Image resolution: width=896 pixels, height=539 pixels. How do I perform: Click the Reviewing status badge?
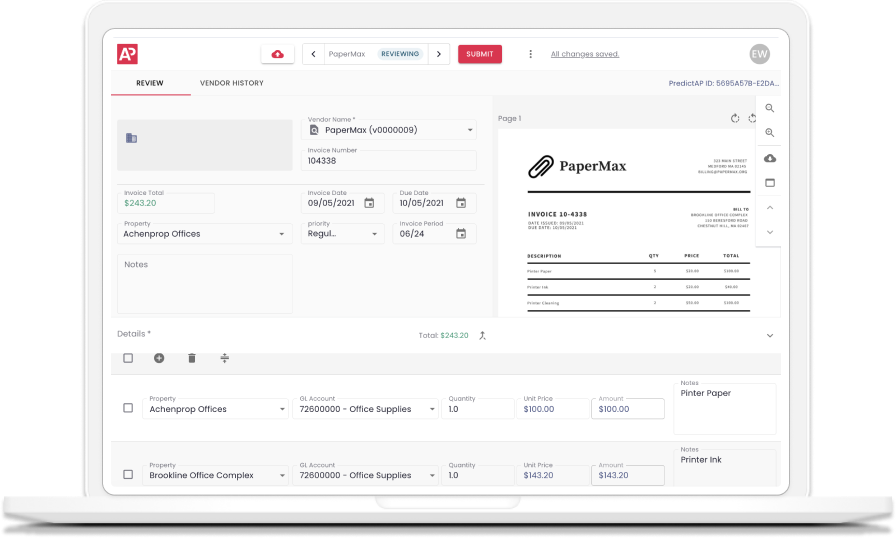coord(400,54)
